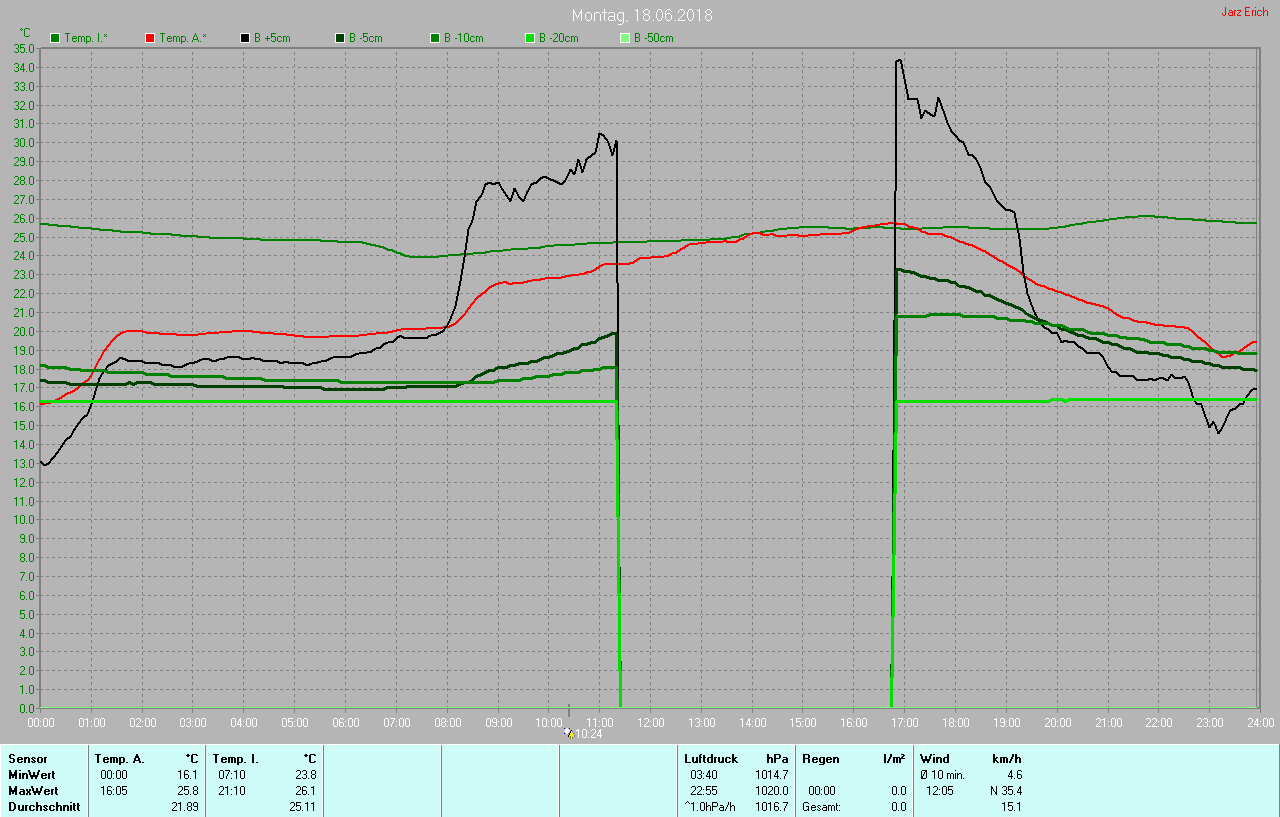
Task: Click the B -50cm legend color square
Action: click(625, 38)
